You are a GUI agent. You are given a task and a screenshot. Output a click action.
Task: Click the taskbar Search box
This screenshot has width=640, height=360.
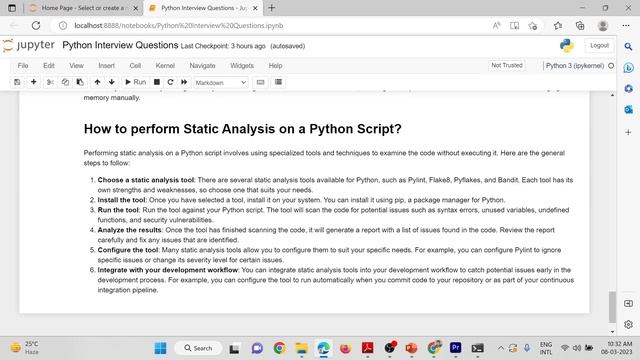point(198,348)
